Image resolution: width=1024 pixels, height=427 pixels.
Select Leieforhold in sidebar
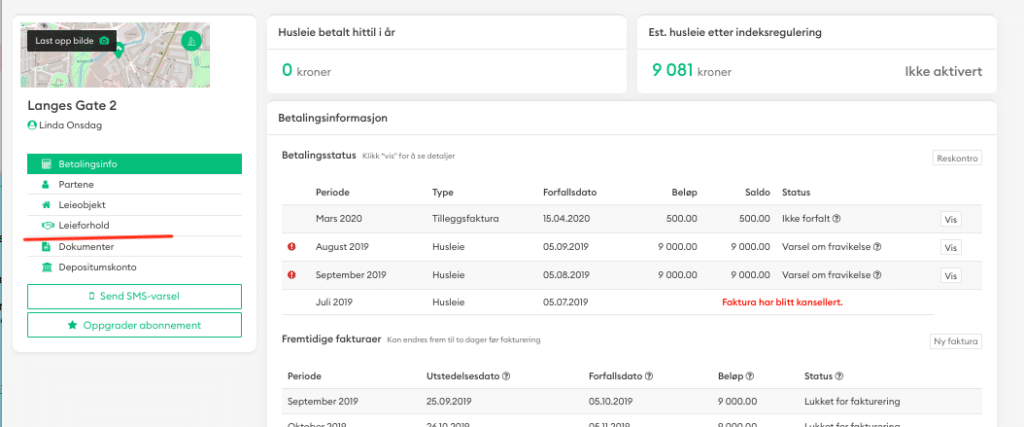(x=134, y=226)
